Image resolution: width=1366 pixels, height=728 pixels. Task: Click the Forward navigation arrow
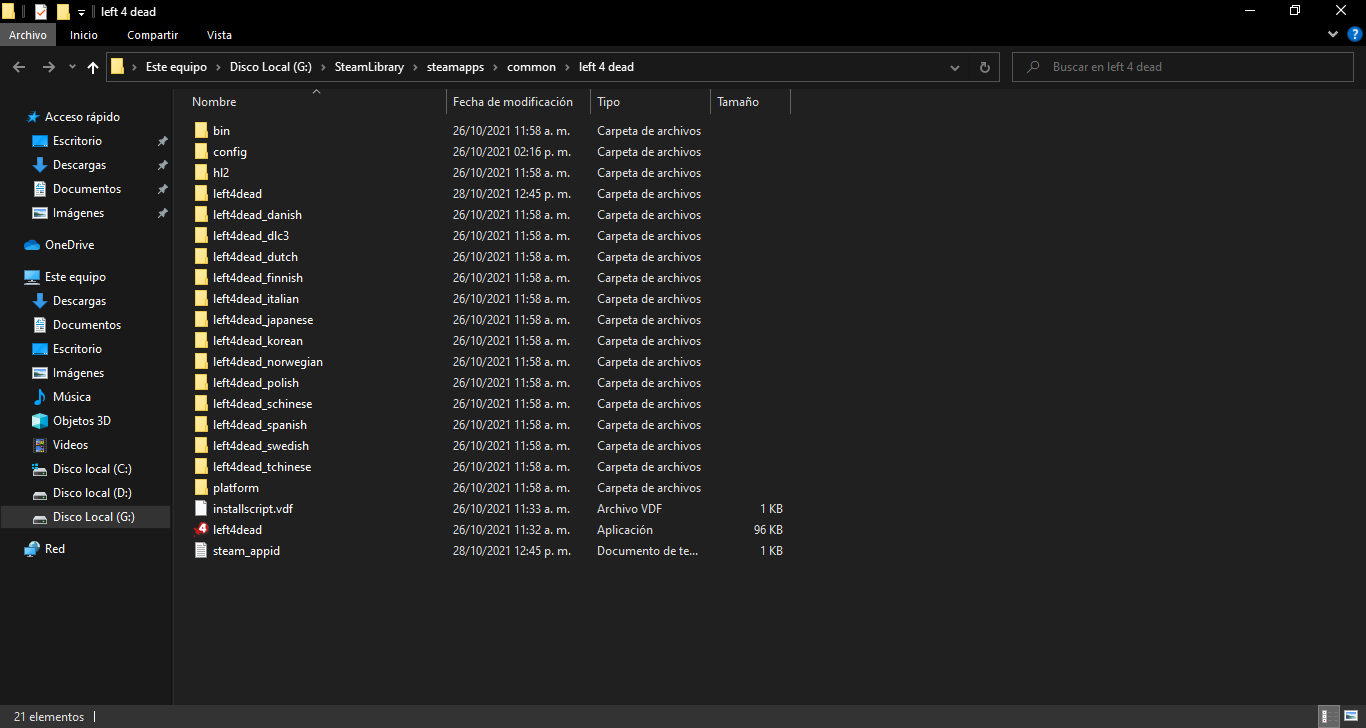point(48,67)
